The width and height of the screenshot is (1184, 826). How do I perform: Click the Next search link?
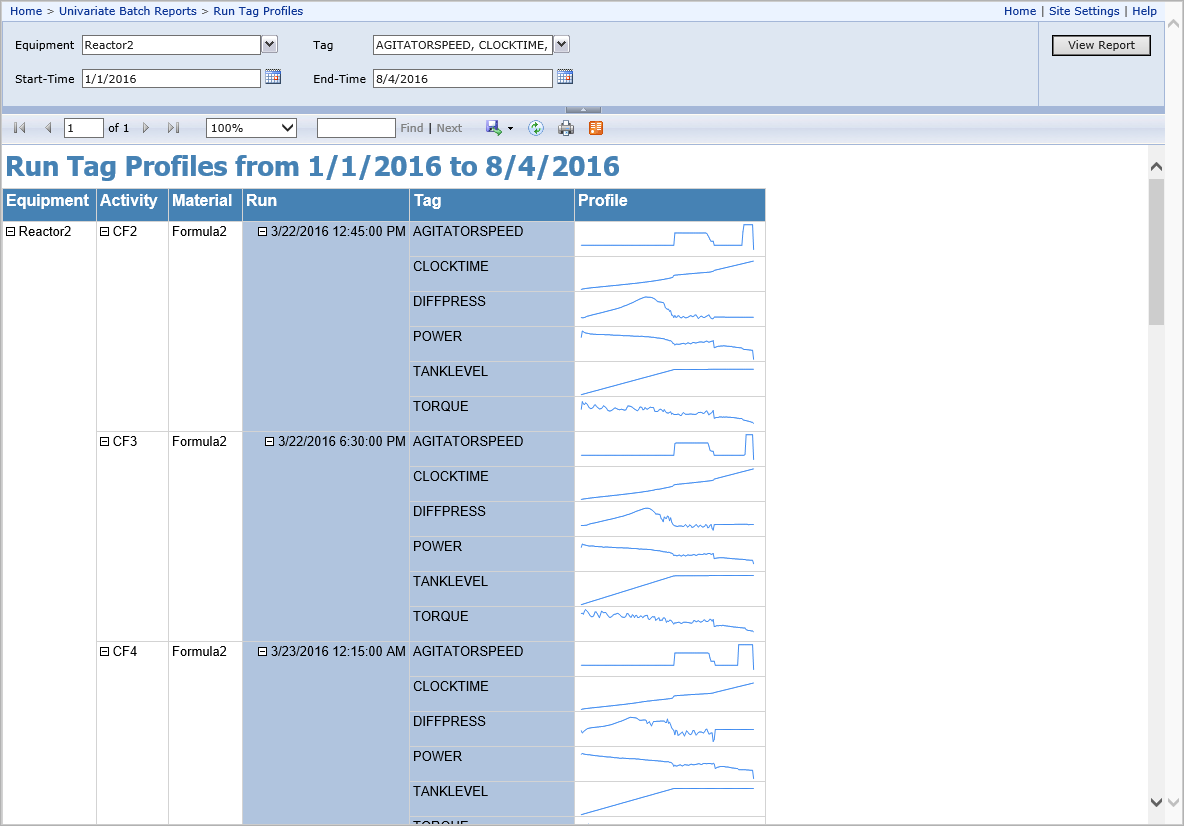click(449, 128)
